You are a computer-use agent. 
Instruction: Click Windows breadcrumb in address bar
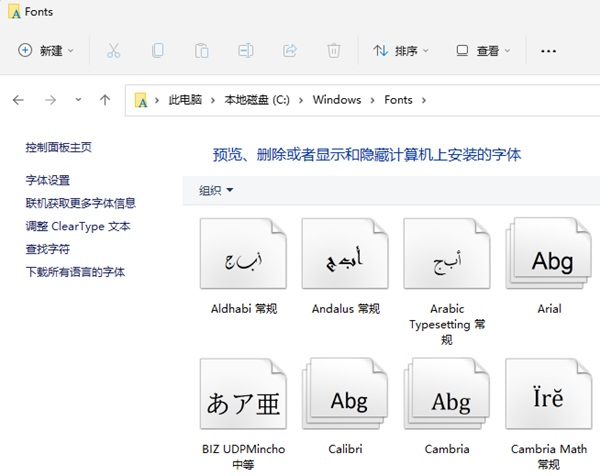[337, 100]
